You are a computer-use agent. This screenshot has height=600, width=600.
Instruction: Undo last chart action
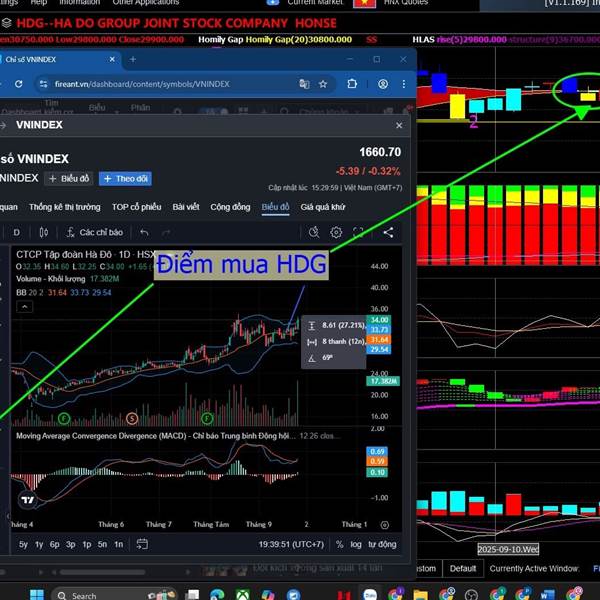click(x=144, y=232)
